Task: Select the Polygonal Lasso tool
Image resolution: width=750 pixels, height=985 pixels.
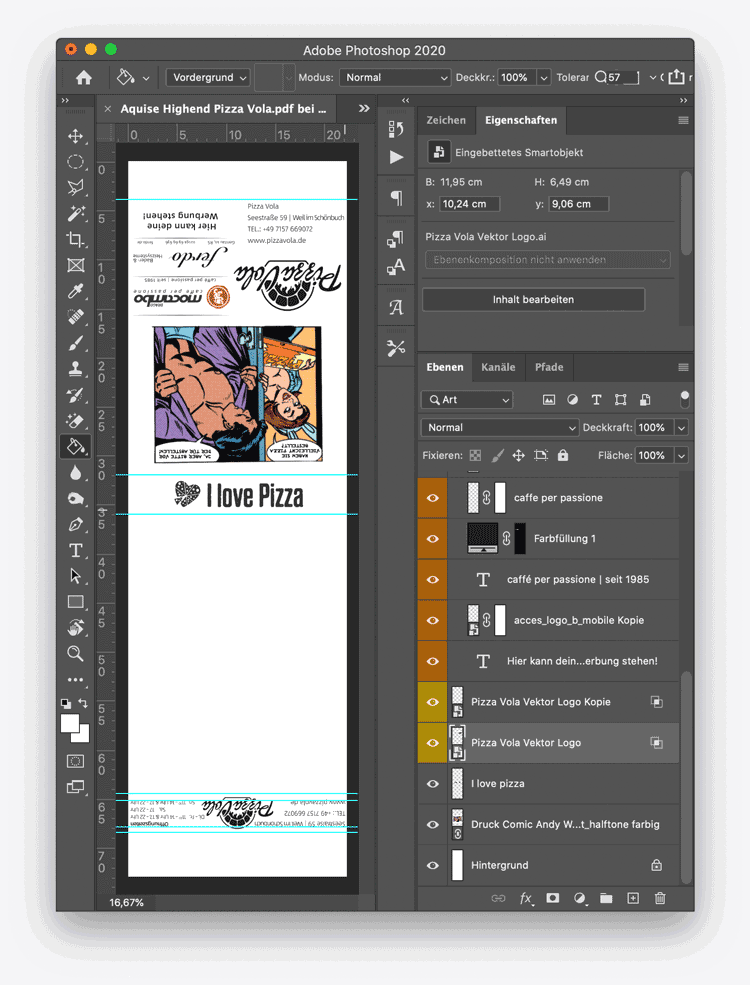Action: (75, 187)
